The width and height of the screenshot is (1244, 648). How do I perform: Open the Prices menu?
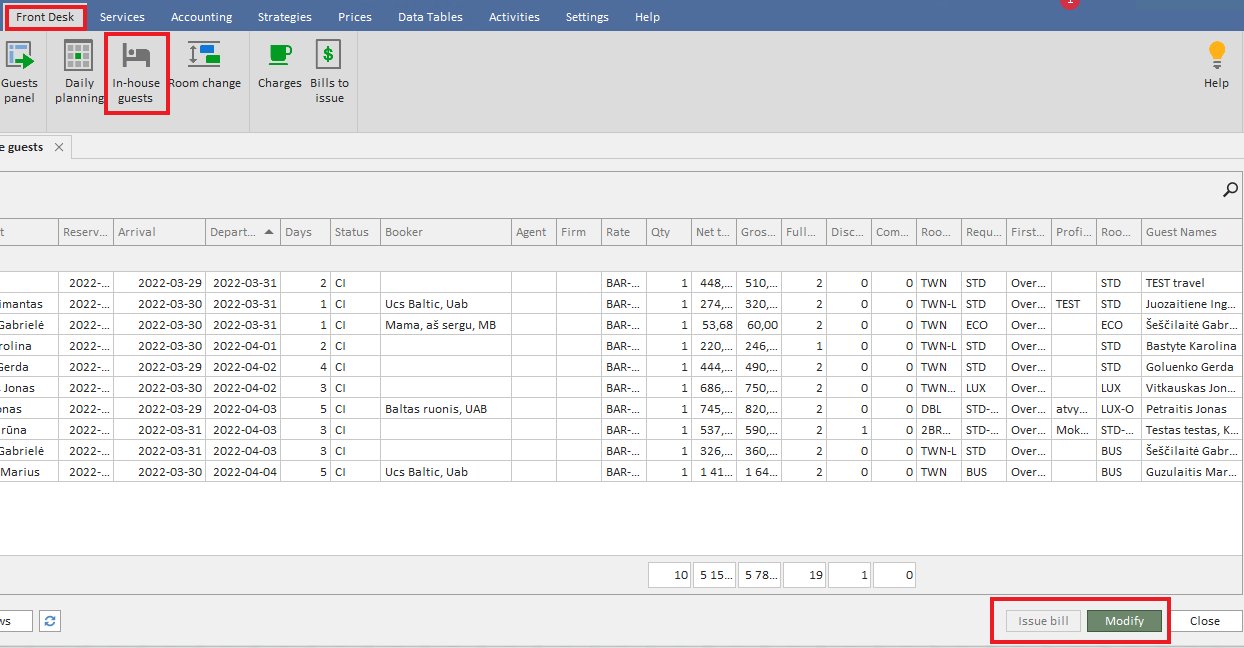point(355,17)
